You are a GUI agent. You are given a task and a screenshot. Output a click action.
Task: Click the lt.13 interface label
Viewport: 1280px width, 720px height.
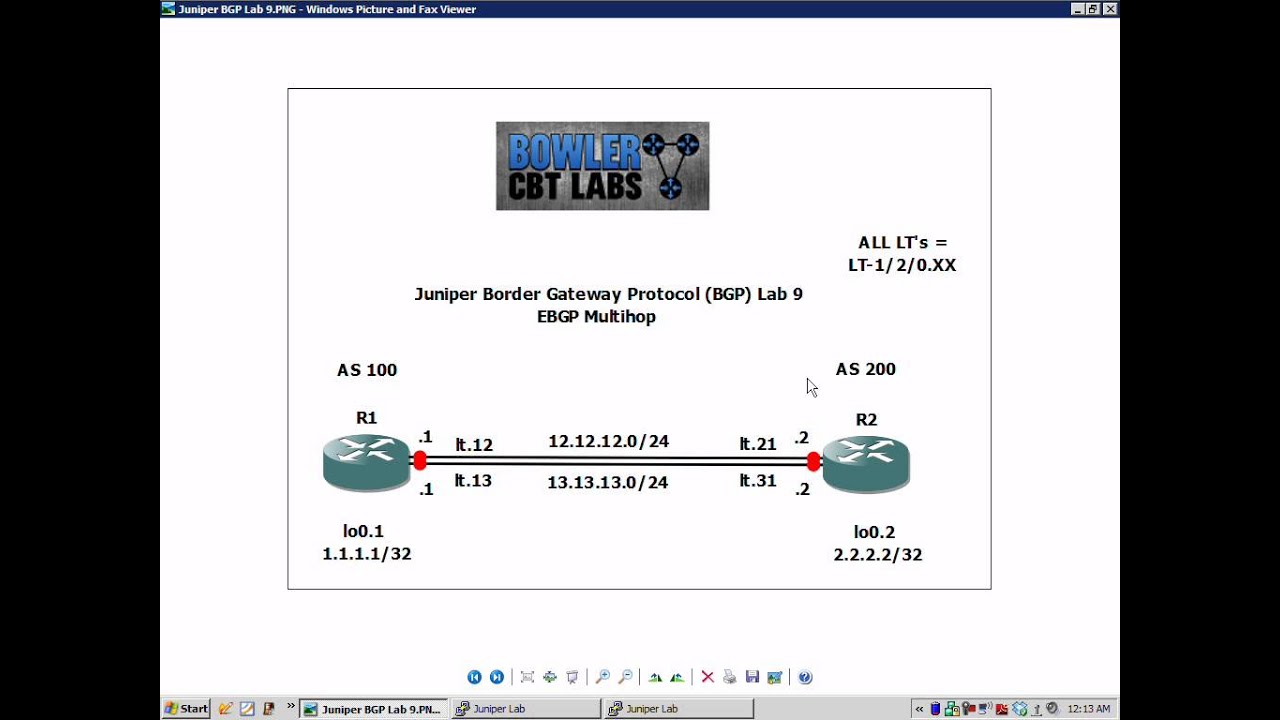(473, 481)
